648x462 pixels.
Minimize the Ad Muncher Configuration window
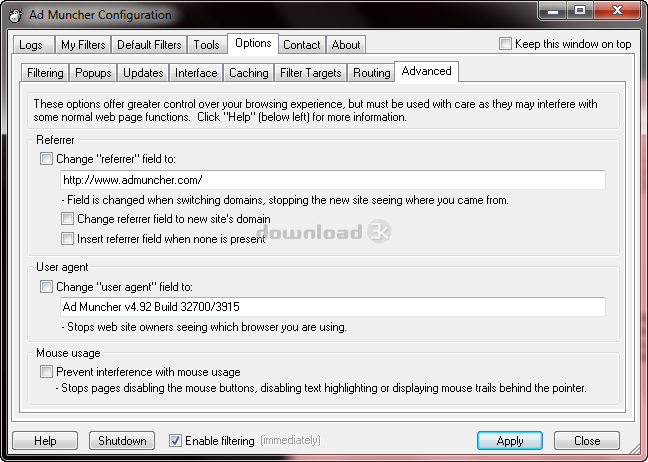pos(553,10)
